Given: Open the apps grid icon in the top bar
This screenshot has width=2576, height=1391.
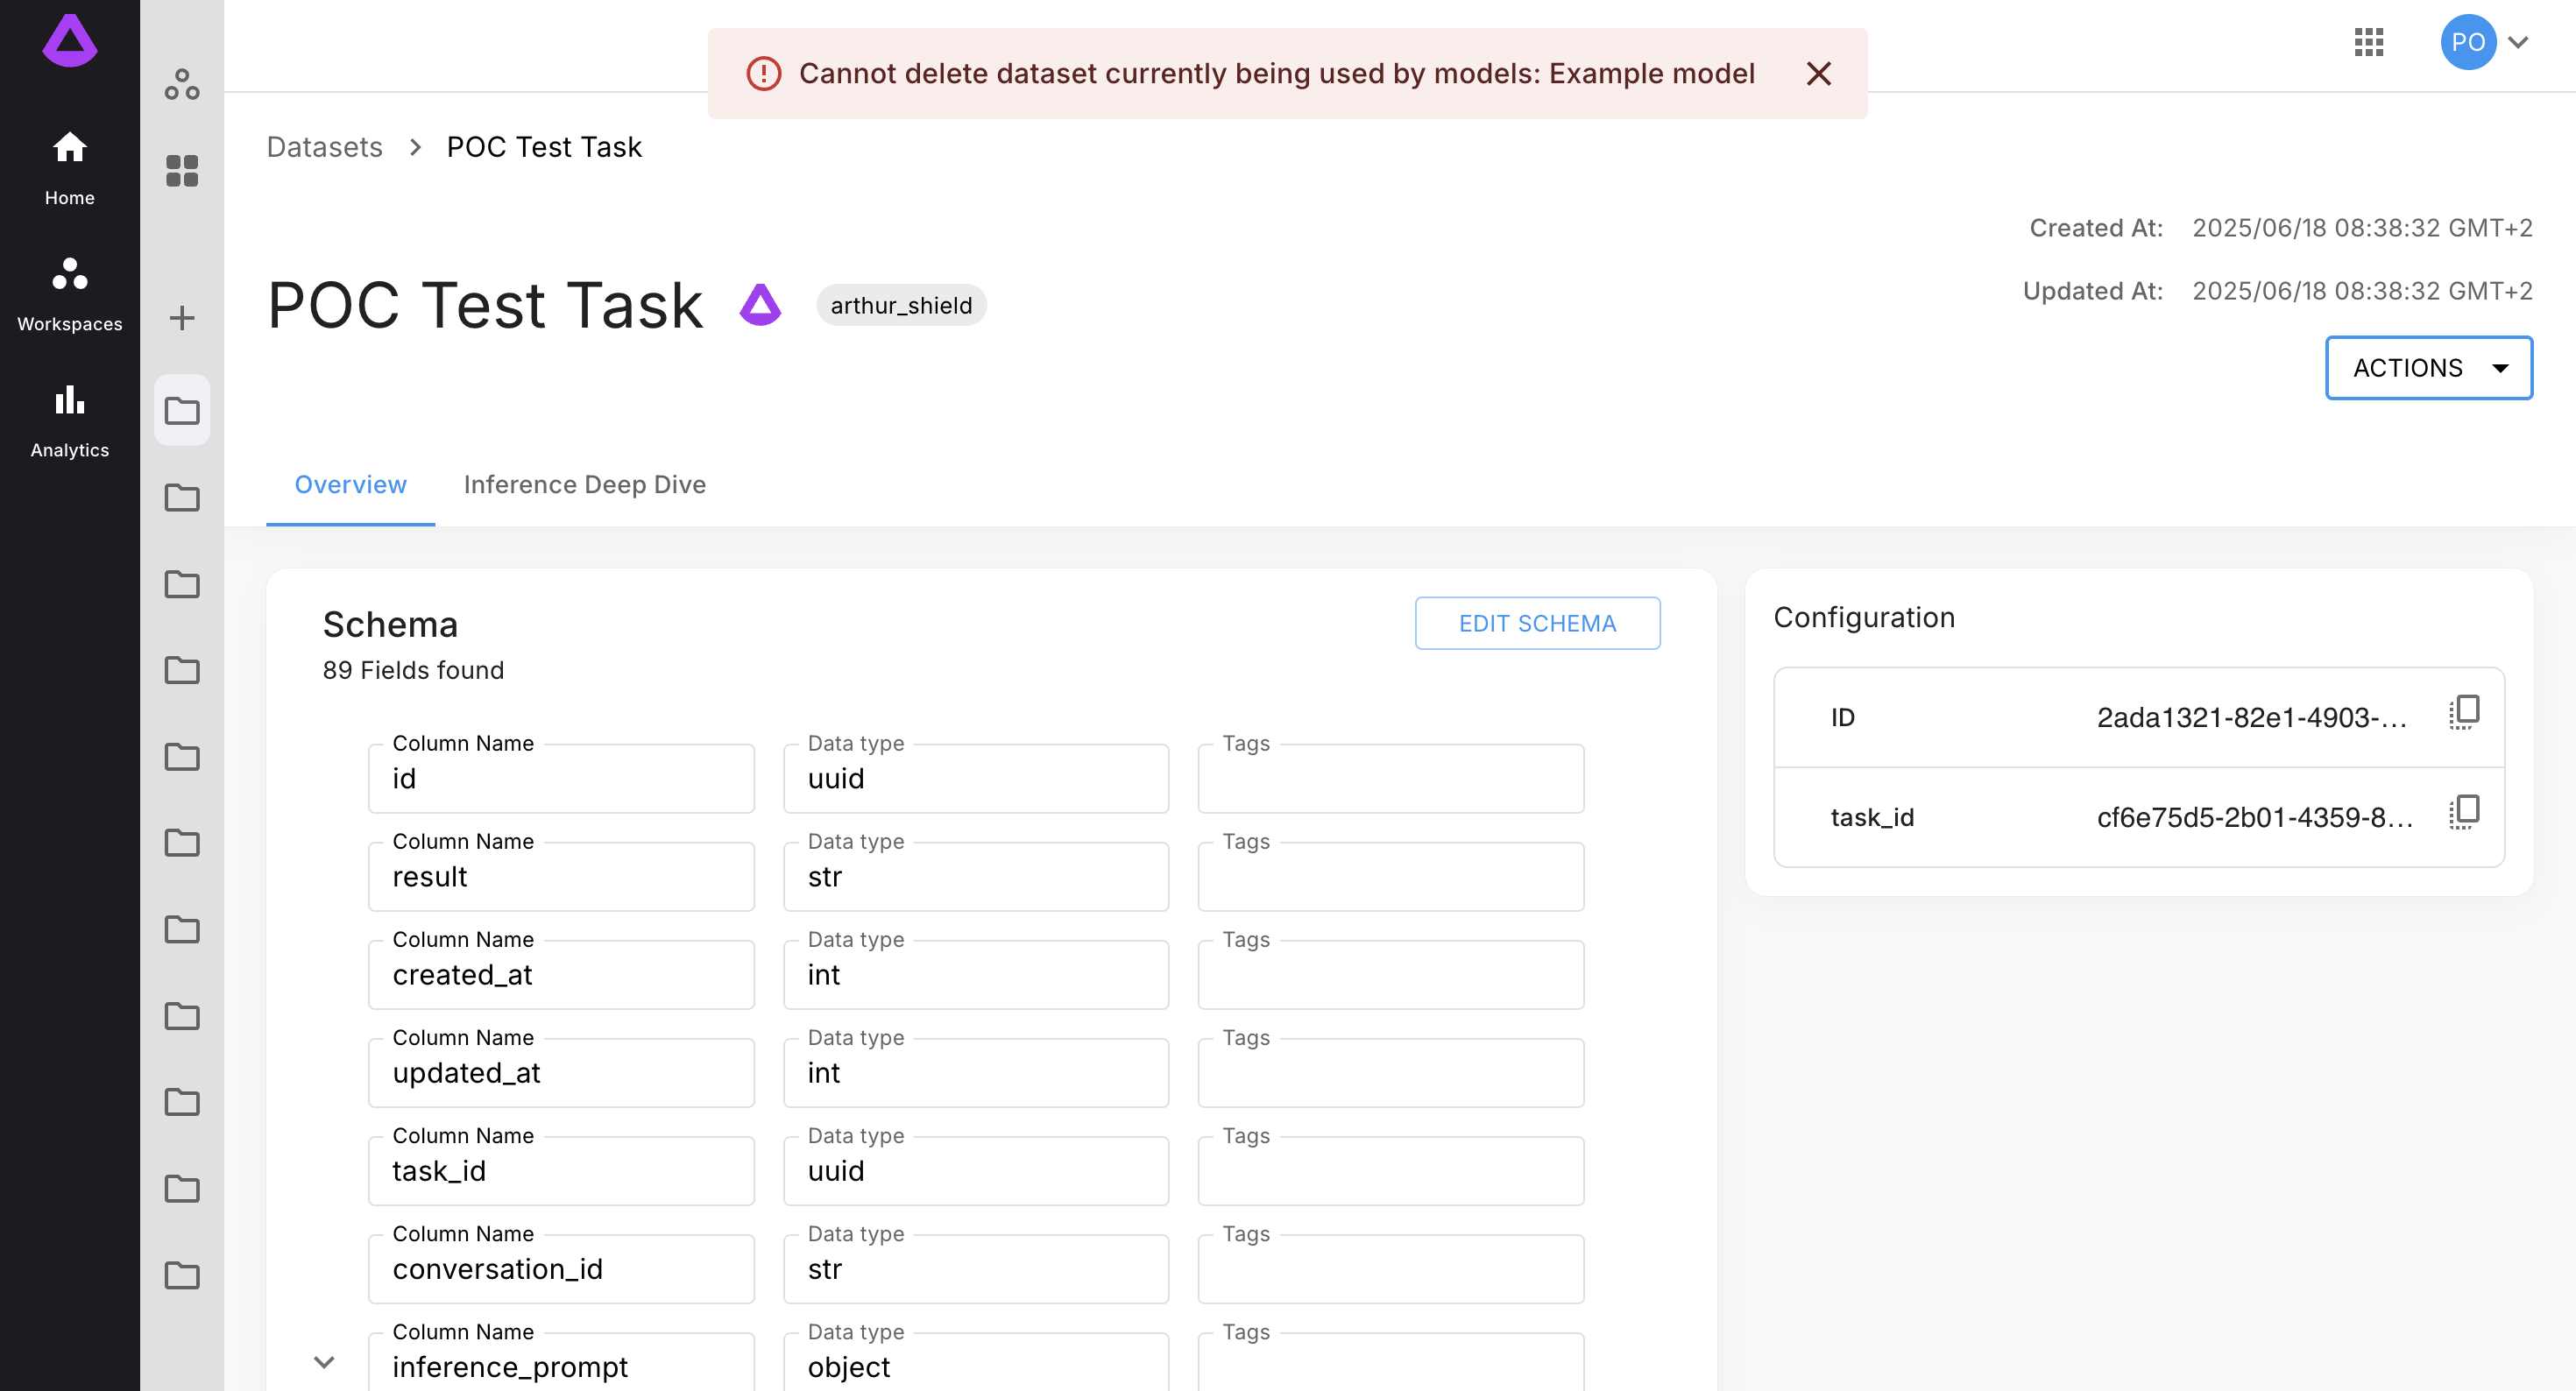Looking at the screenshot, I should tap(2368, 42).
